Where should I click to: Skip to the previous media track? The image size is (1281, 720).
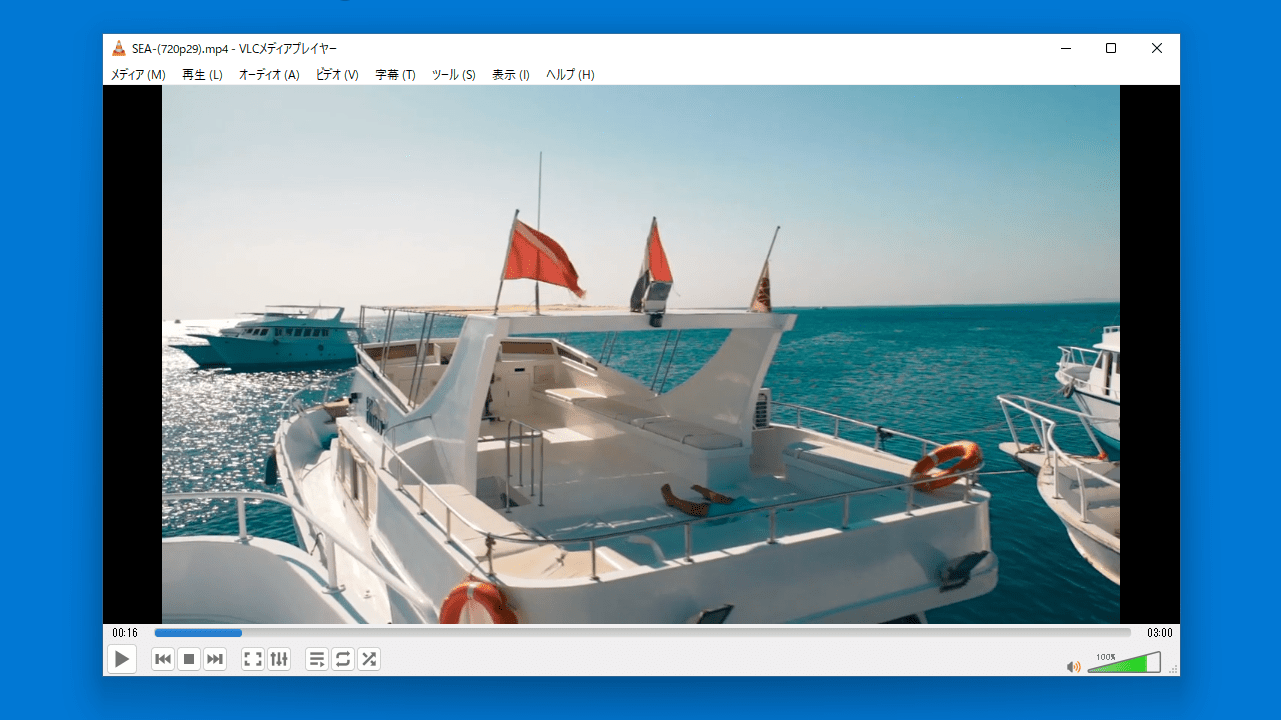click(x=163, y=659)
